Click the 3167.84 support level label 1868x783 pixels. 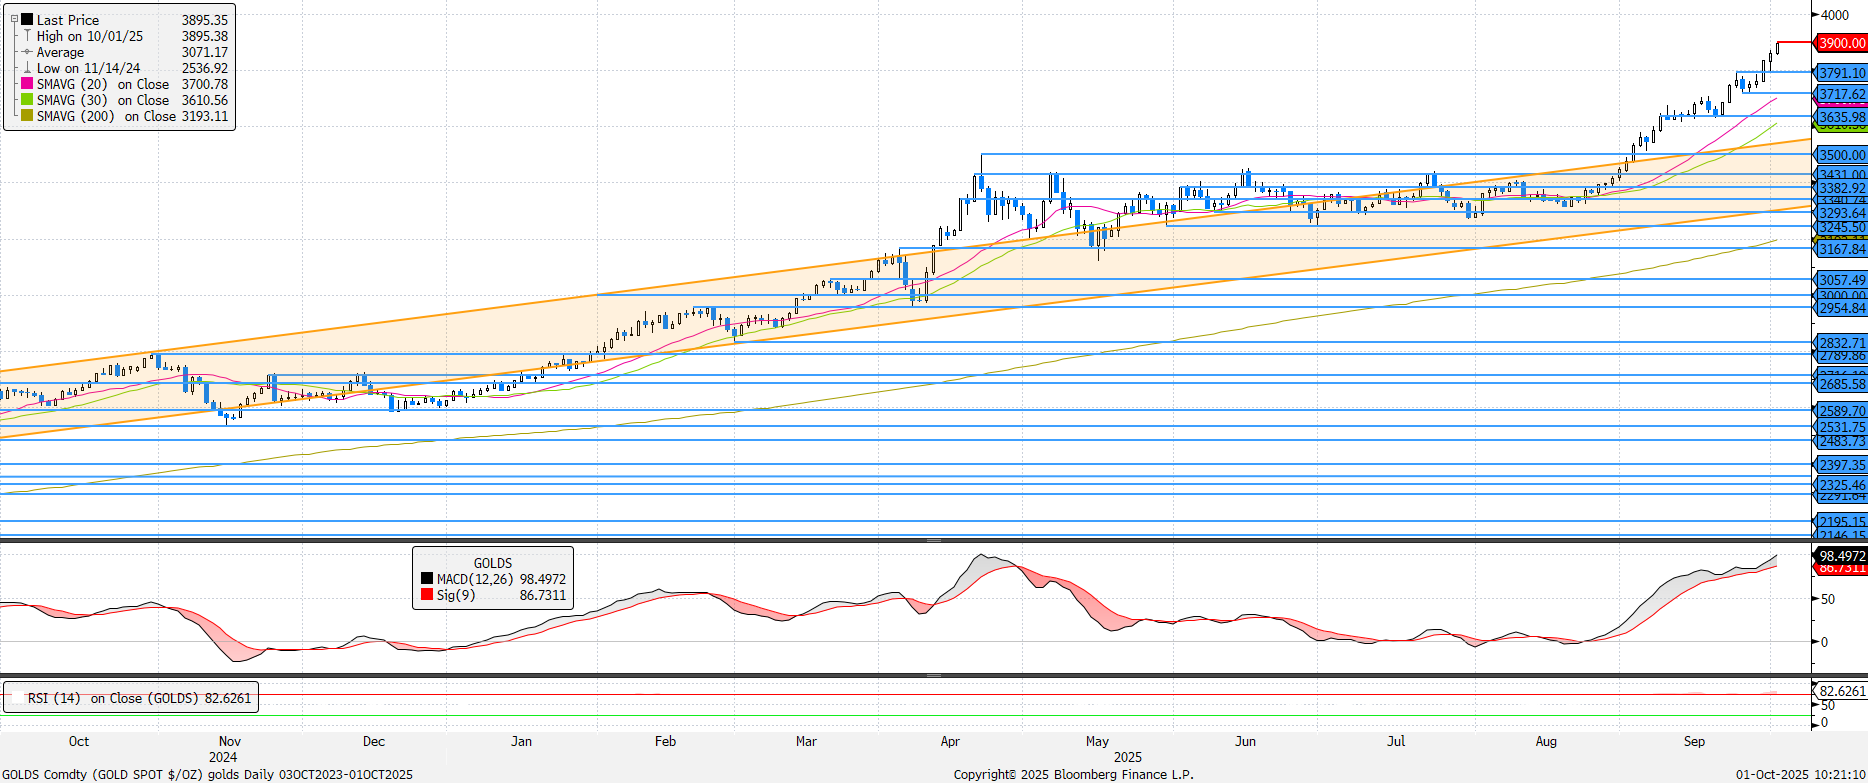coord(1841,249)
